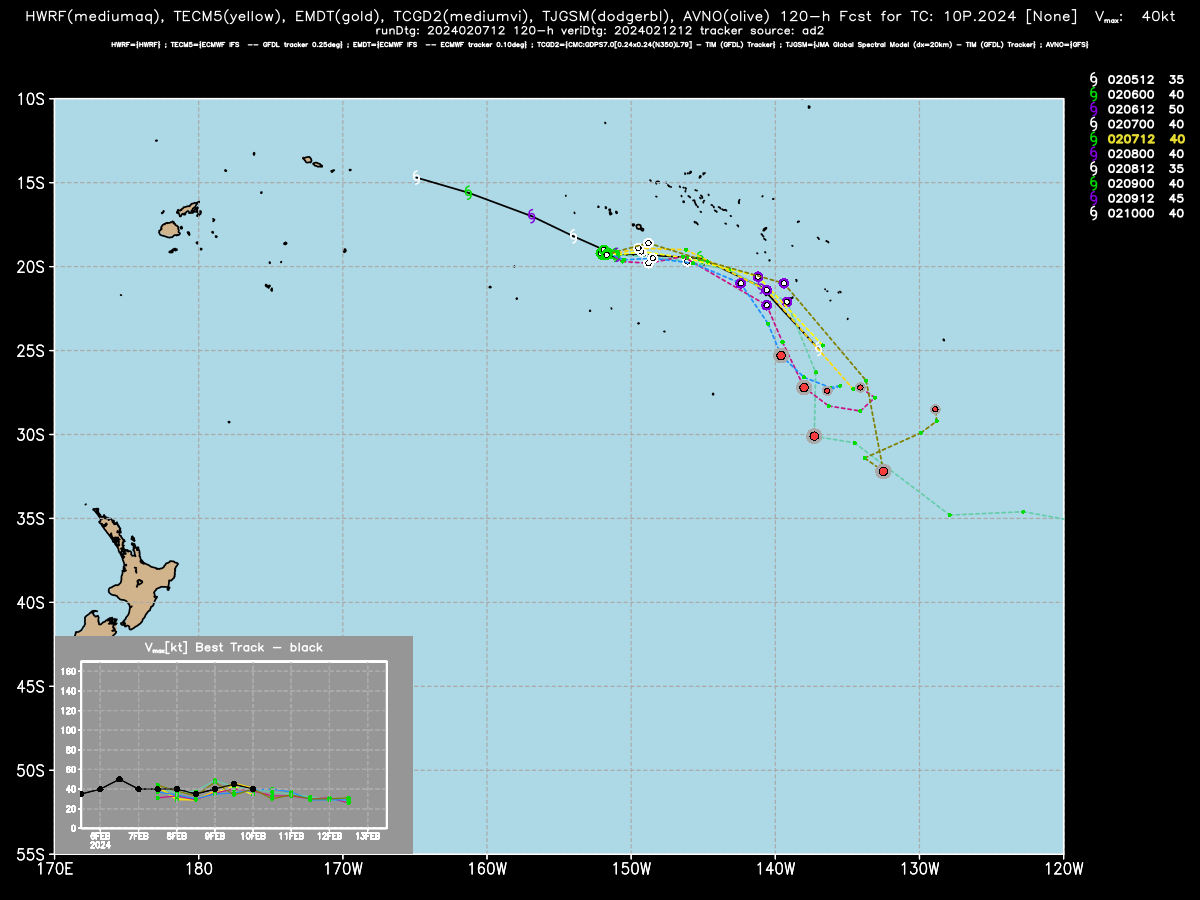
Task: Click the HWRF(mediumaq) model label in the title
Action: point(94,17)
